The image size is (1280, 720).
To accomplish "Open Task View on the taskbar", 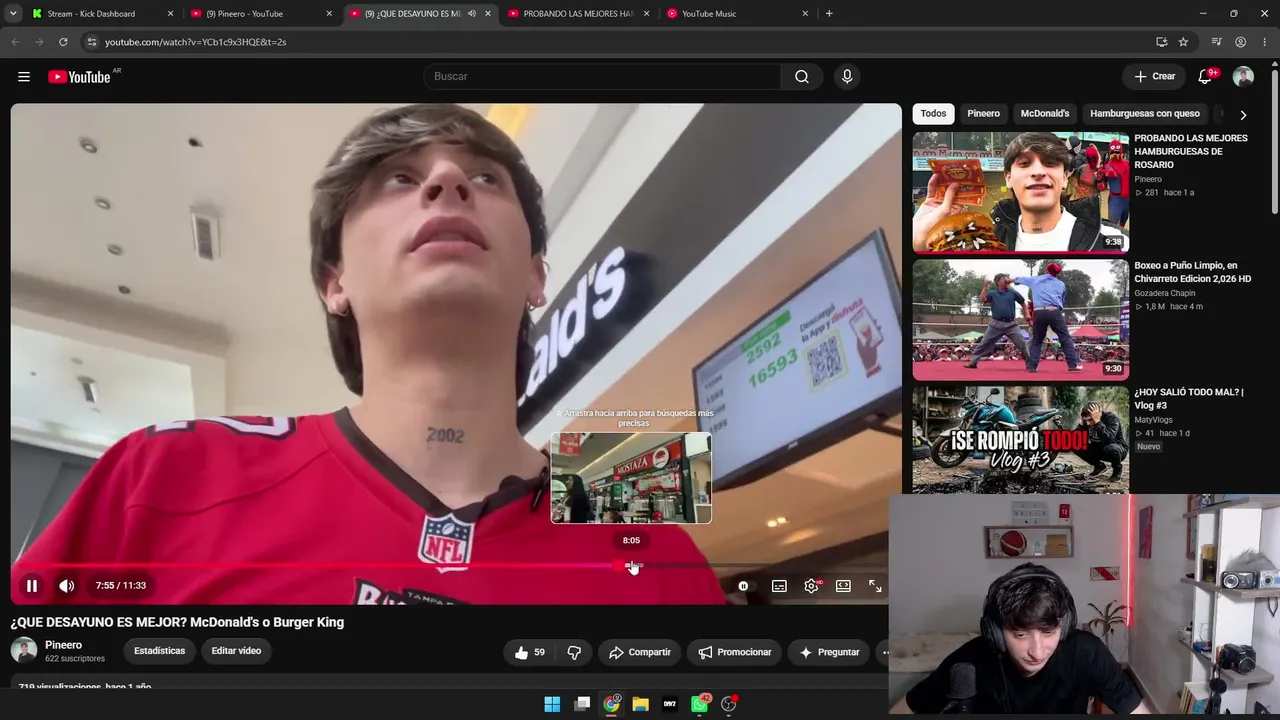I will coord(582,704).
